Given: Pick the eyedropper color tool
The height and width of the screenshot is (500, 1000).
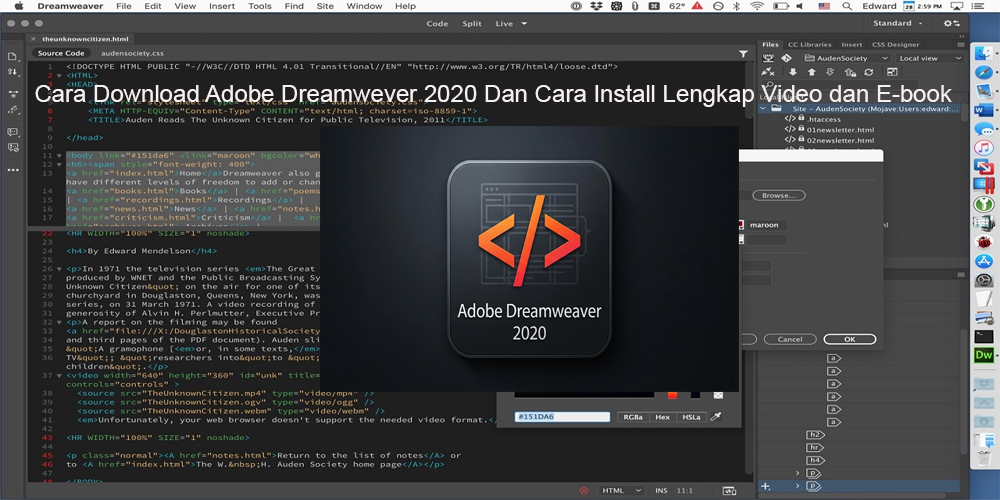Looking at the screenshot, I should [716, 416].
